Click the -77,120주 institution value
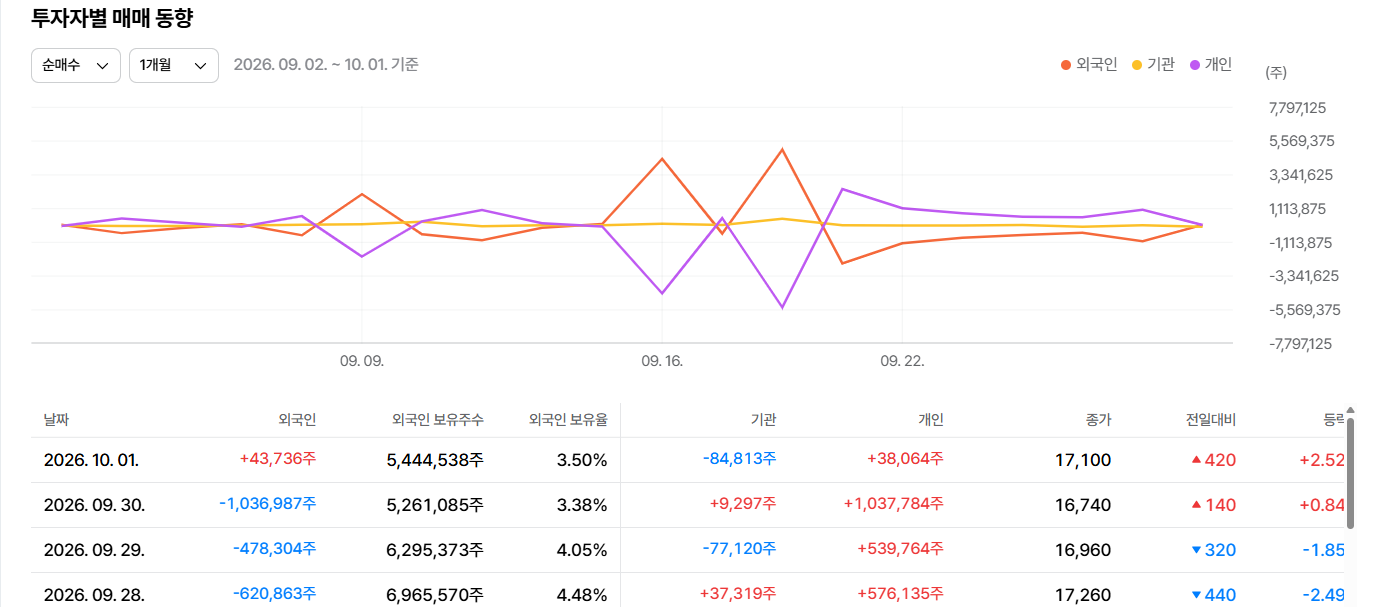Viewport: 1373px width, 607px height. tap(740, 548)
